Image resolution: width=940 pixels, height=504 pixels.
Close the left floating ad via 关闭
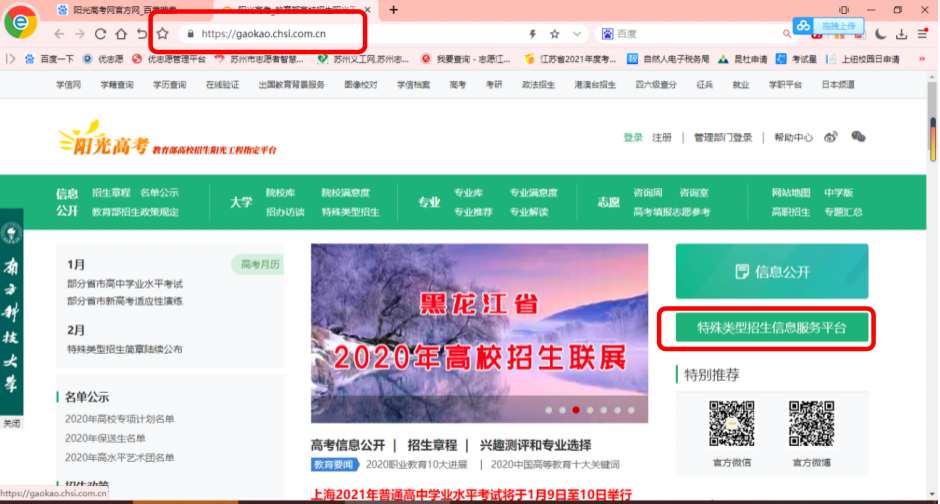tap(11, 423)
